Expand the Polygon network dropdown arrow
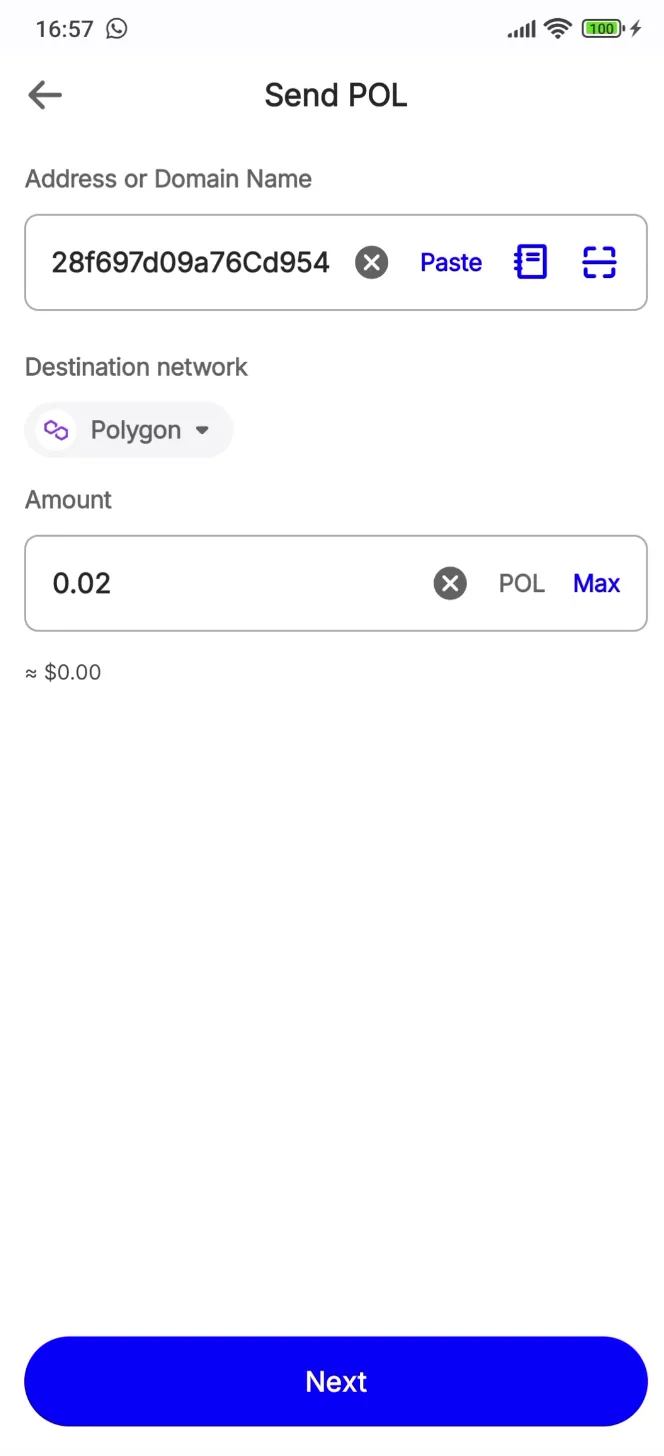The height and width of the screenshot is (1456, 664). pyautogui.click(x=202, y=430)
